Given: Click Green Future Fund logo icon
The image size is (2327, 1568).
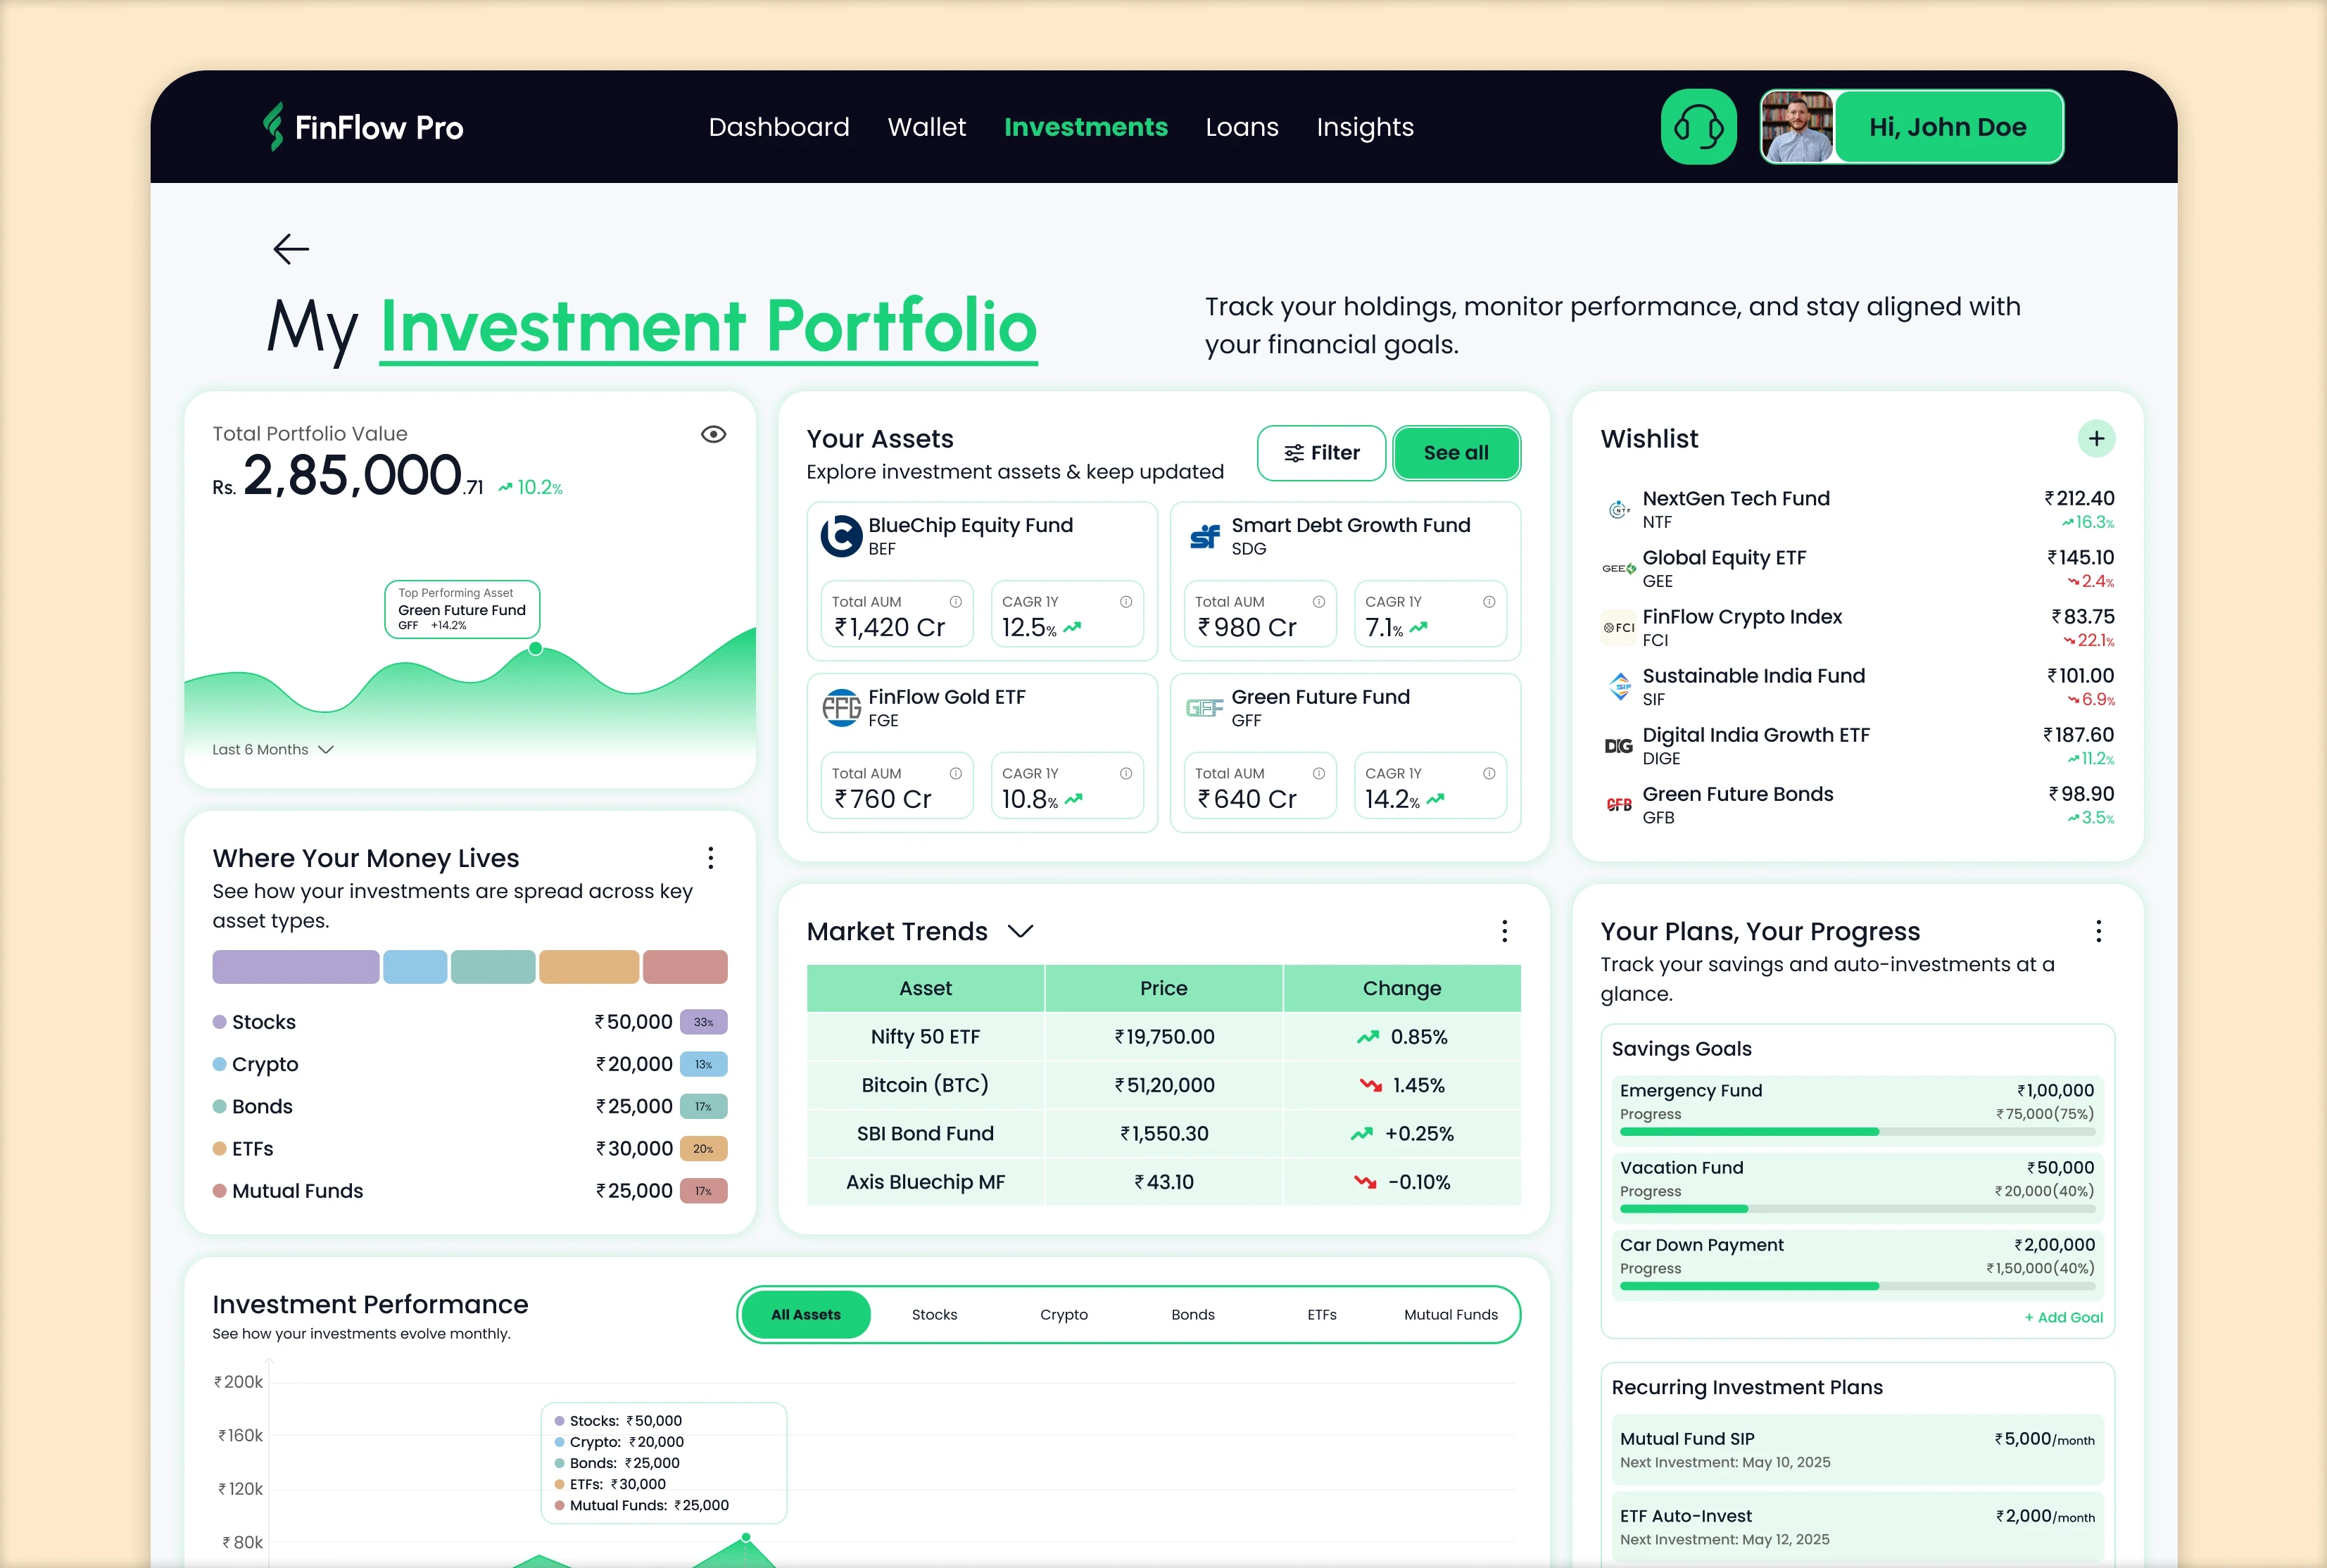Looking at the screenshot, I should click(x=1205, y=708).
